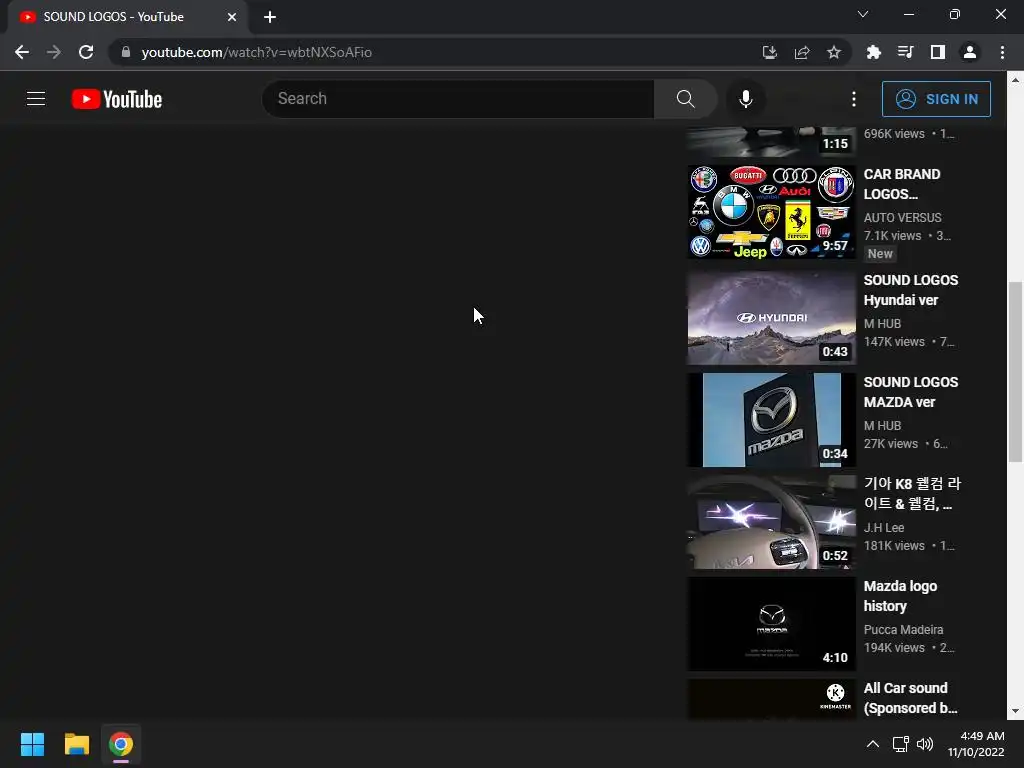Open the Mazda sign video thumbnail
Screen dimensions: 1024x768
click(771, 420)
